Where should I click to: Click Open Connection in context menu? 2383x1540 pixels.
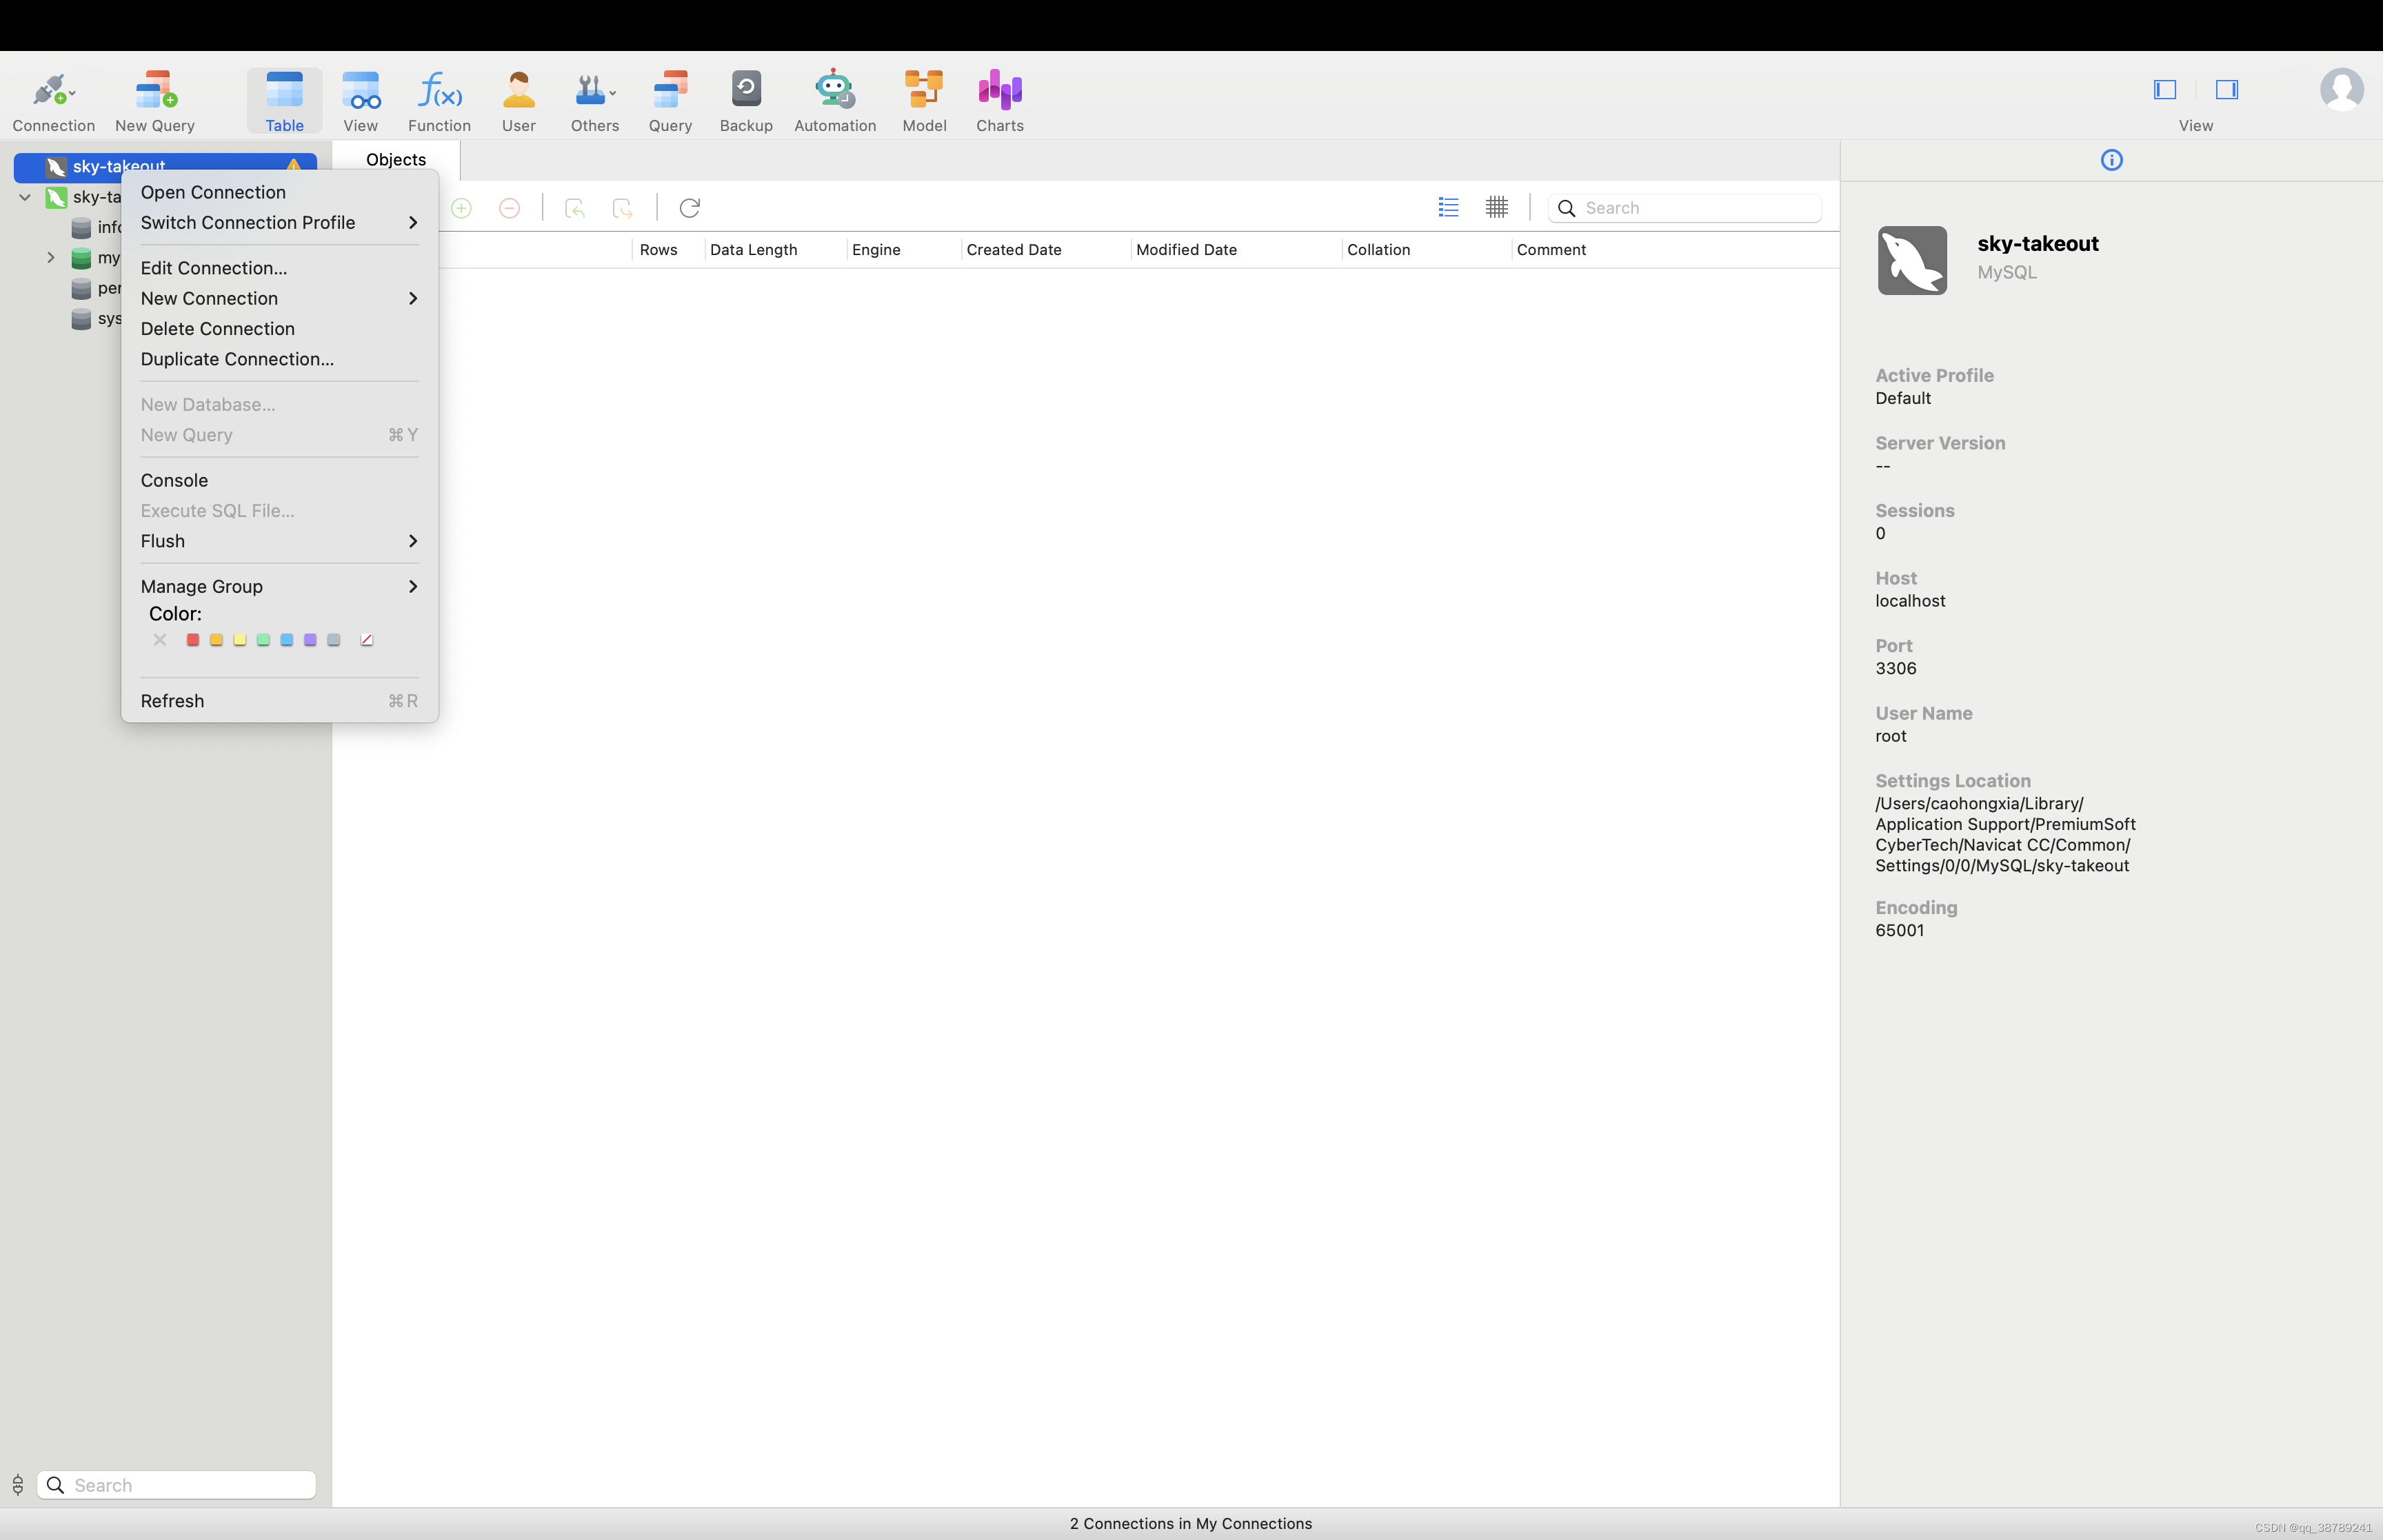pyautogui.click(x=213, y=192)
